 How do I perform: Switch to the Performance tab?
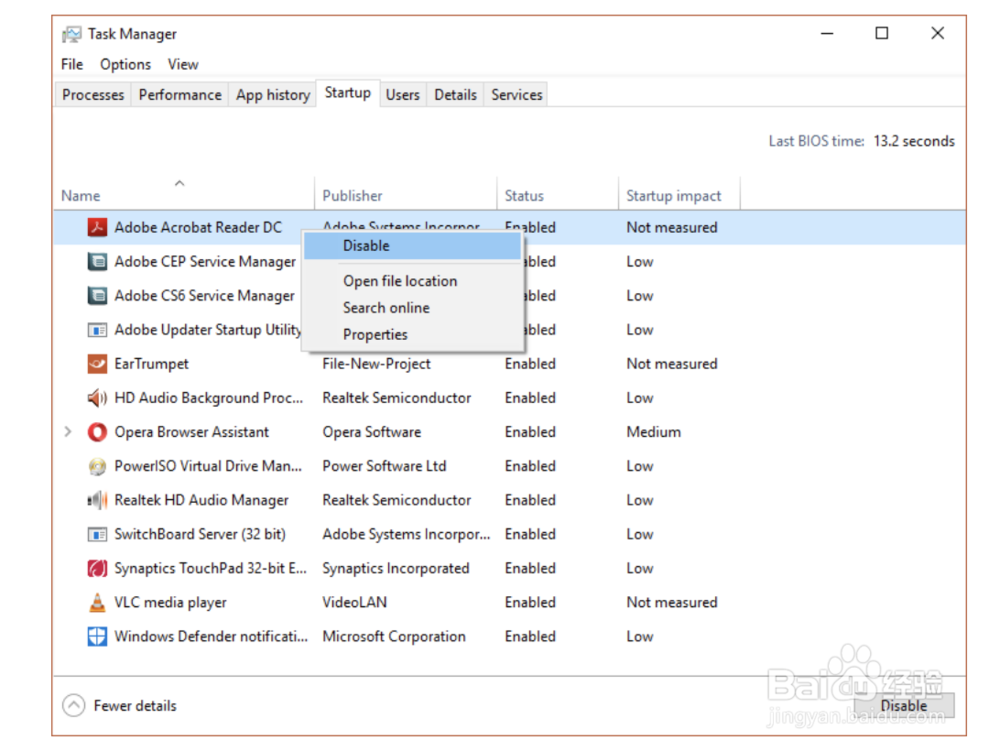pos(180,95)
